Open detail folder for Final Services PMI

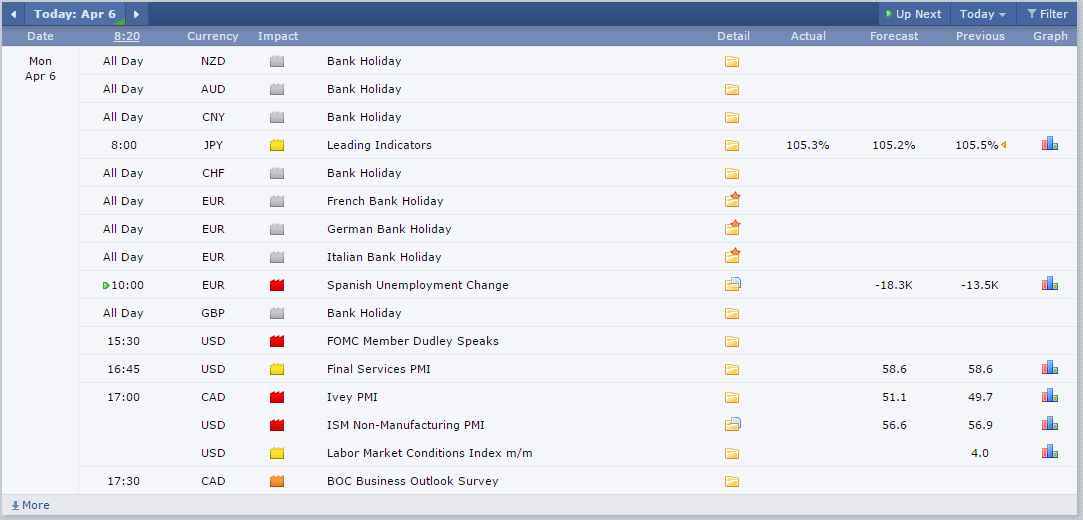(x=732, y=369)
